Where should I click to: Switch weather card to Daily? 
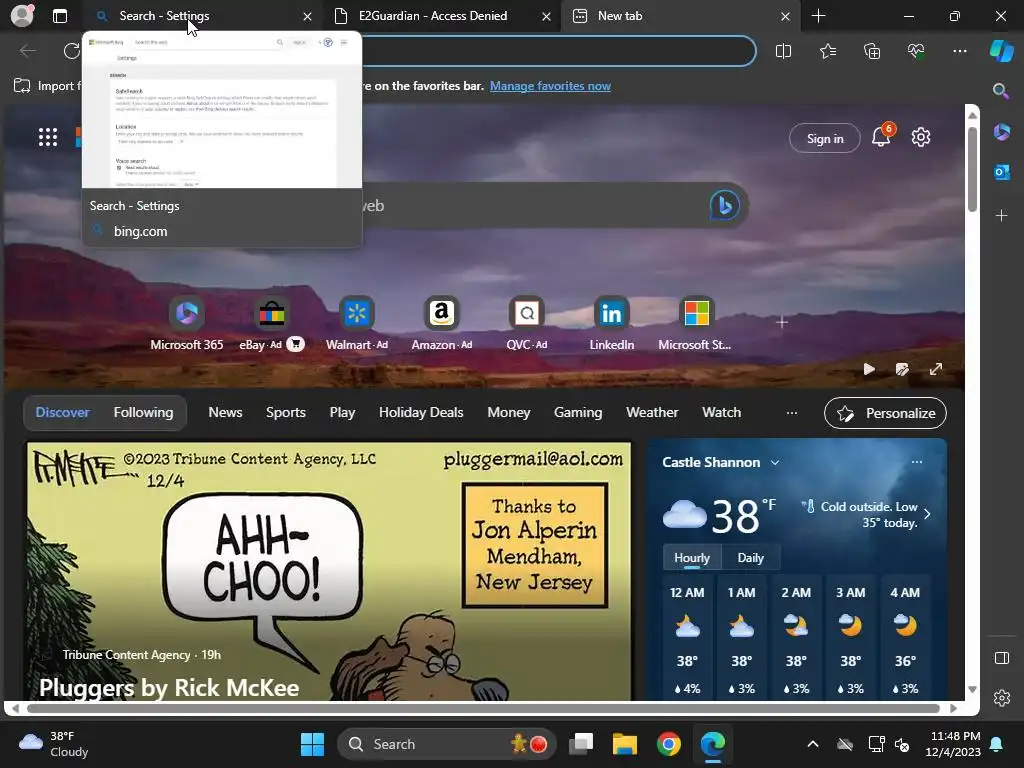pyautogui.click(x=750, y=558)
